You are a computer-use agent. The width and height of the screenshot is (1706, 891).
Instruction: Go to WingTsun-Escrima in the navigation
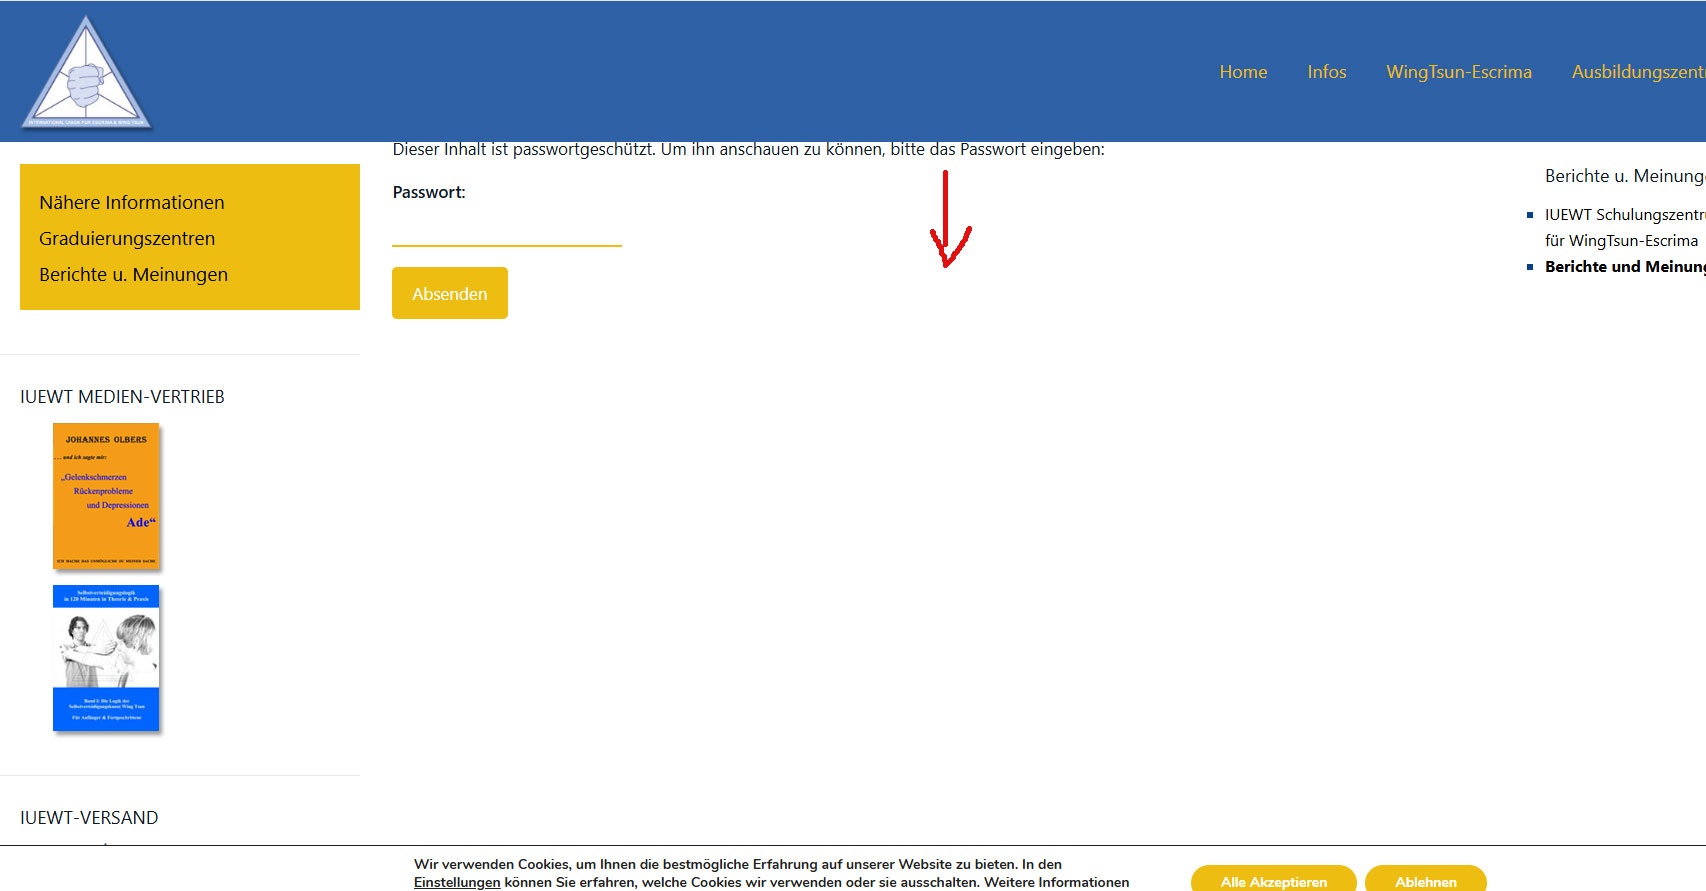click(1458, 72)
